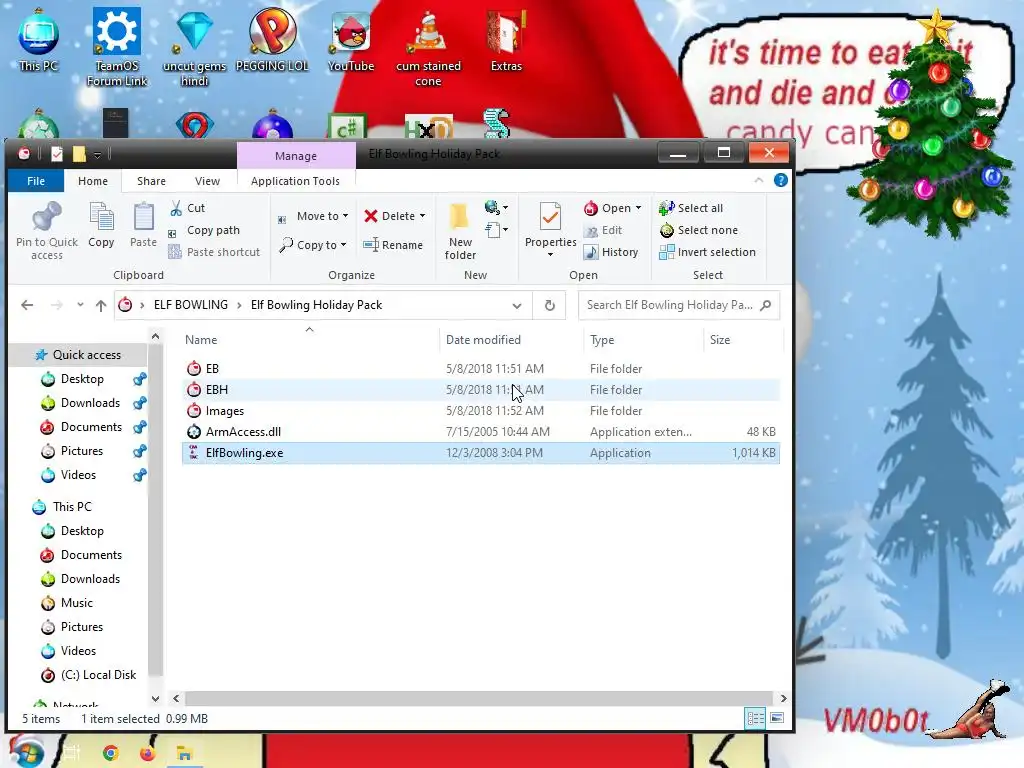The image size is (1024, 768).
Task: Open file History in ribbon
Action: [x=611, y=252]
